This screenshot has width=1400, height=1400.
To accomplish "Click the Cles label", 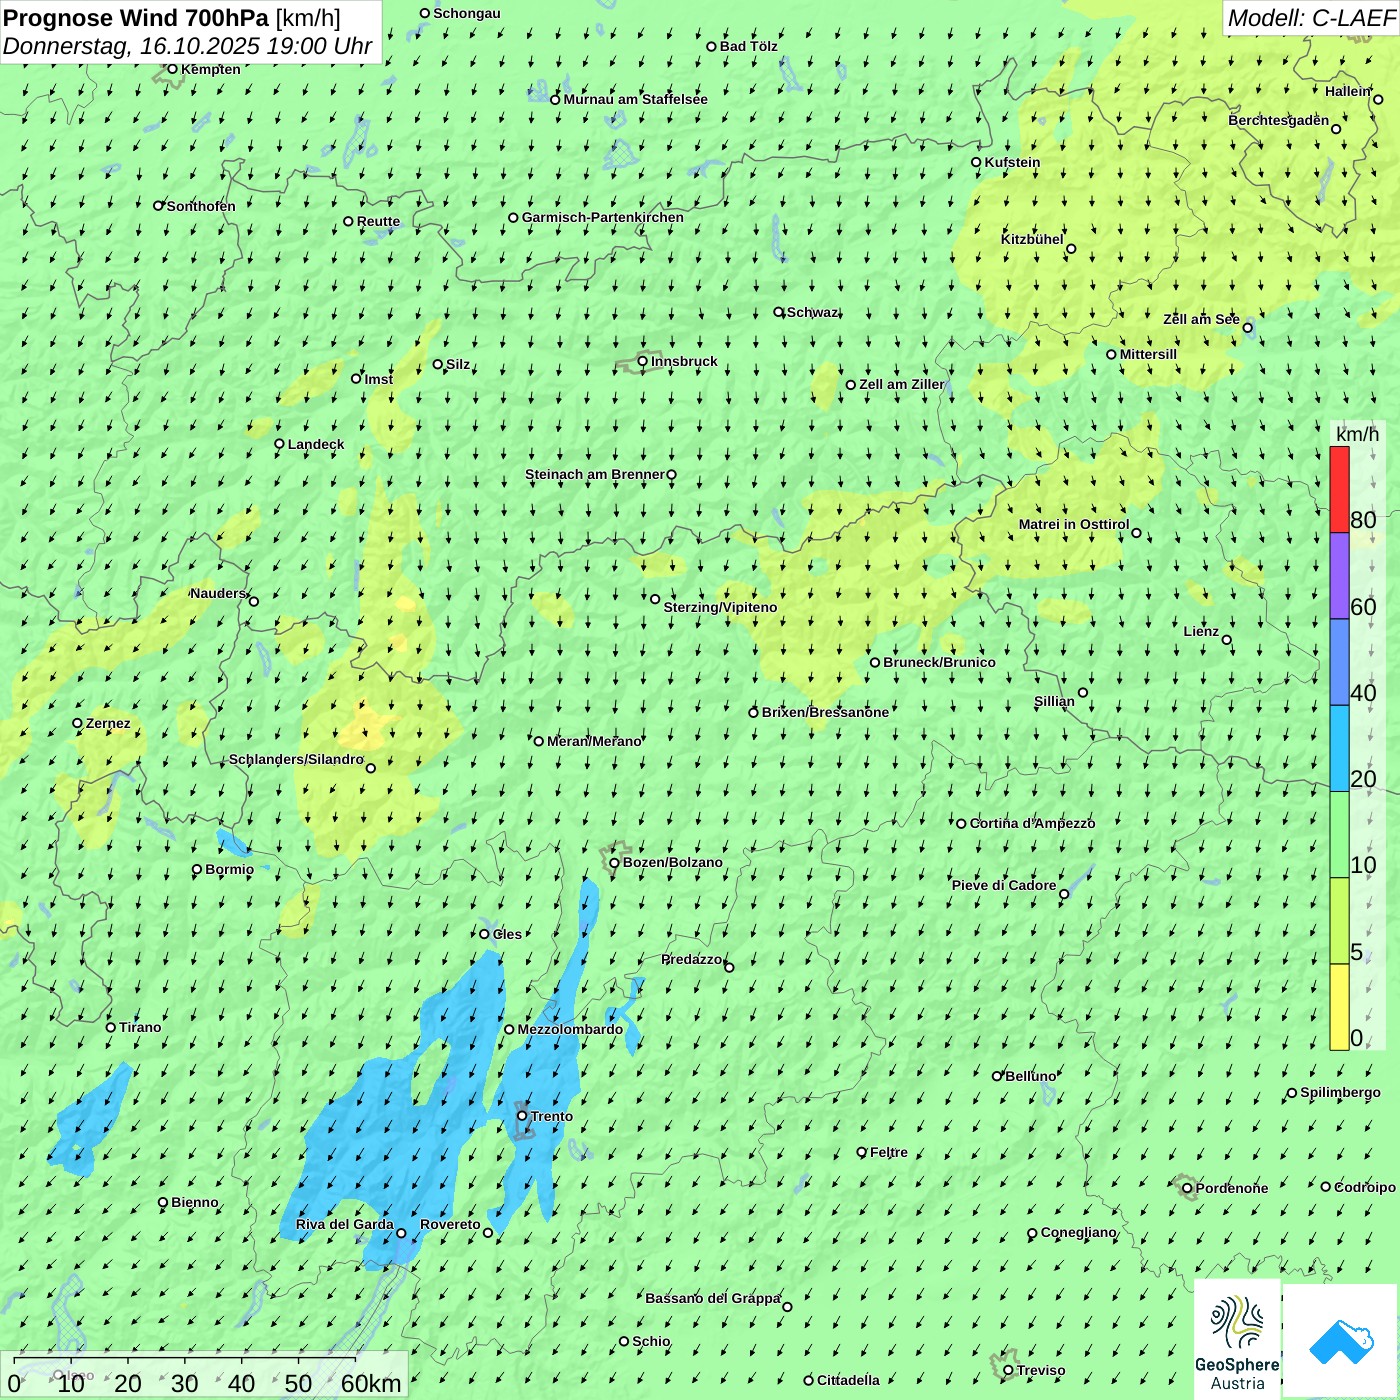I will pos(507,934).
